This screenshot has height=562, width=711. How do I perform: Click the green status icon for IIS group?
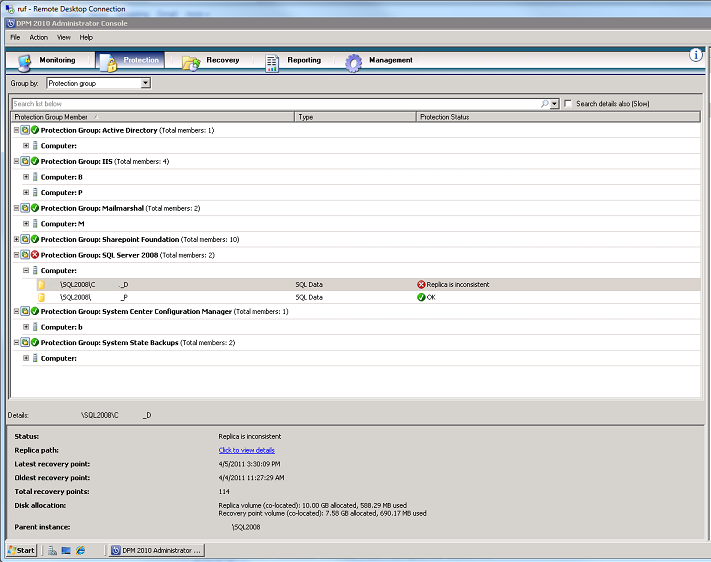pos(35,161)
